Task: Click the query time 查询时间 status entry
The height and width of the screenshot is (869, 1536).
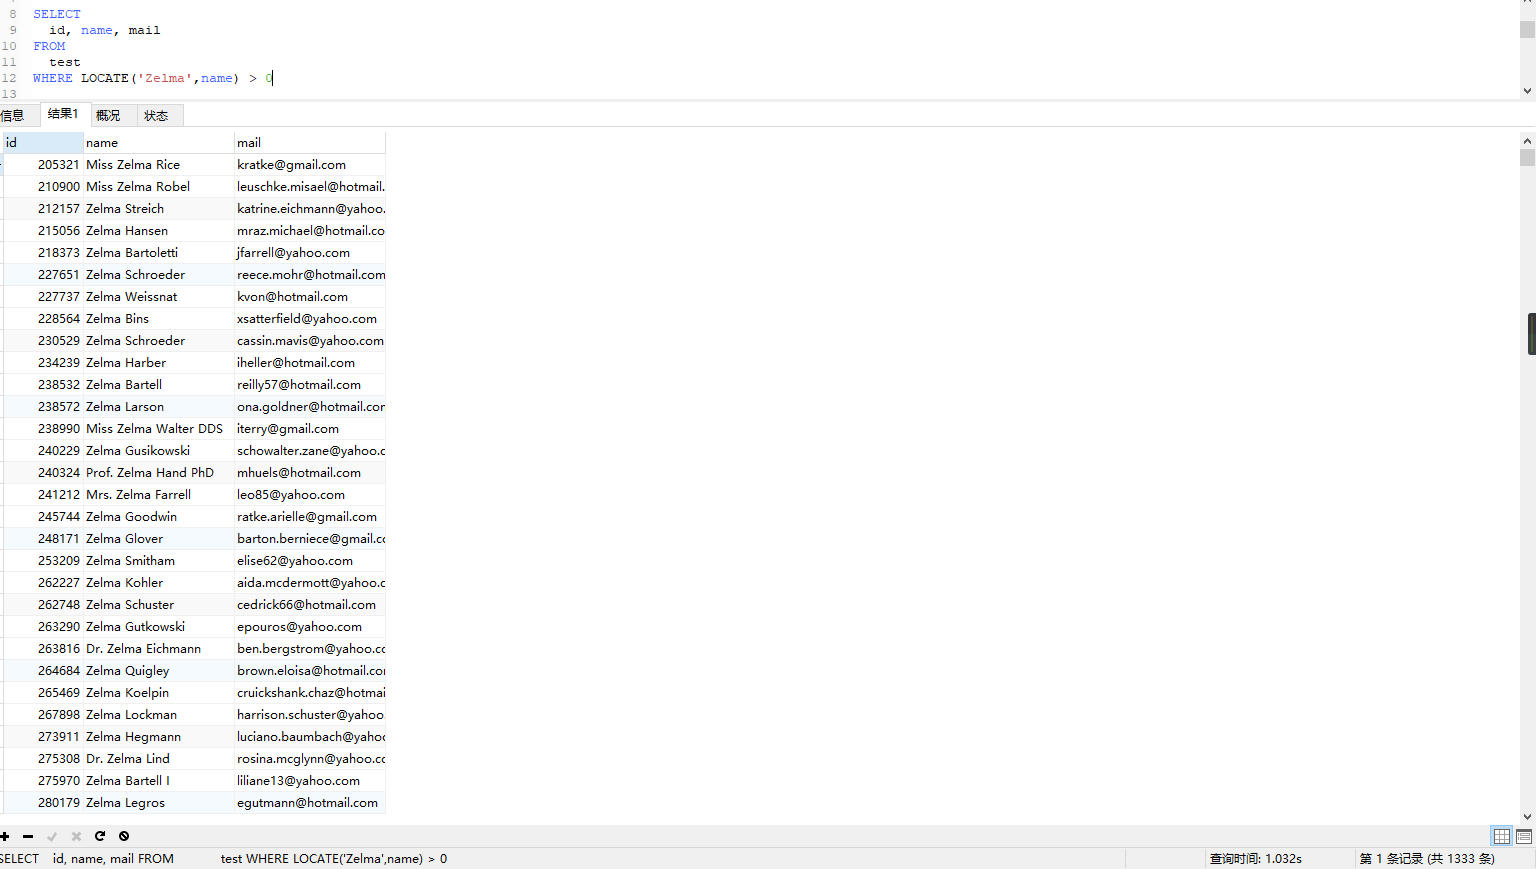Action: pos(1255,859)
